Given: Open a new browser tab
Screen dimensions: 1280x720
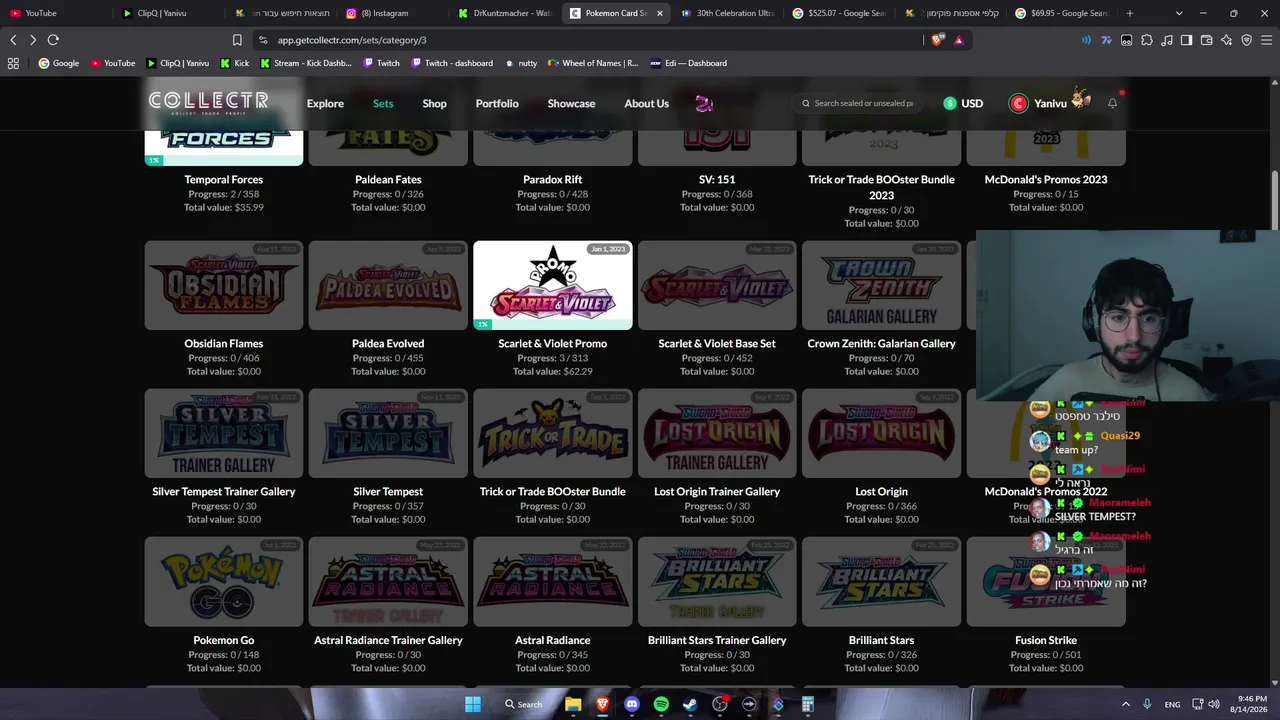Looking at the screenshot, I should (x=1130, y=13).
